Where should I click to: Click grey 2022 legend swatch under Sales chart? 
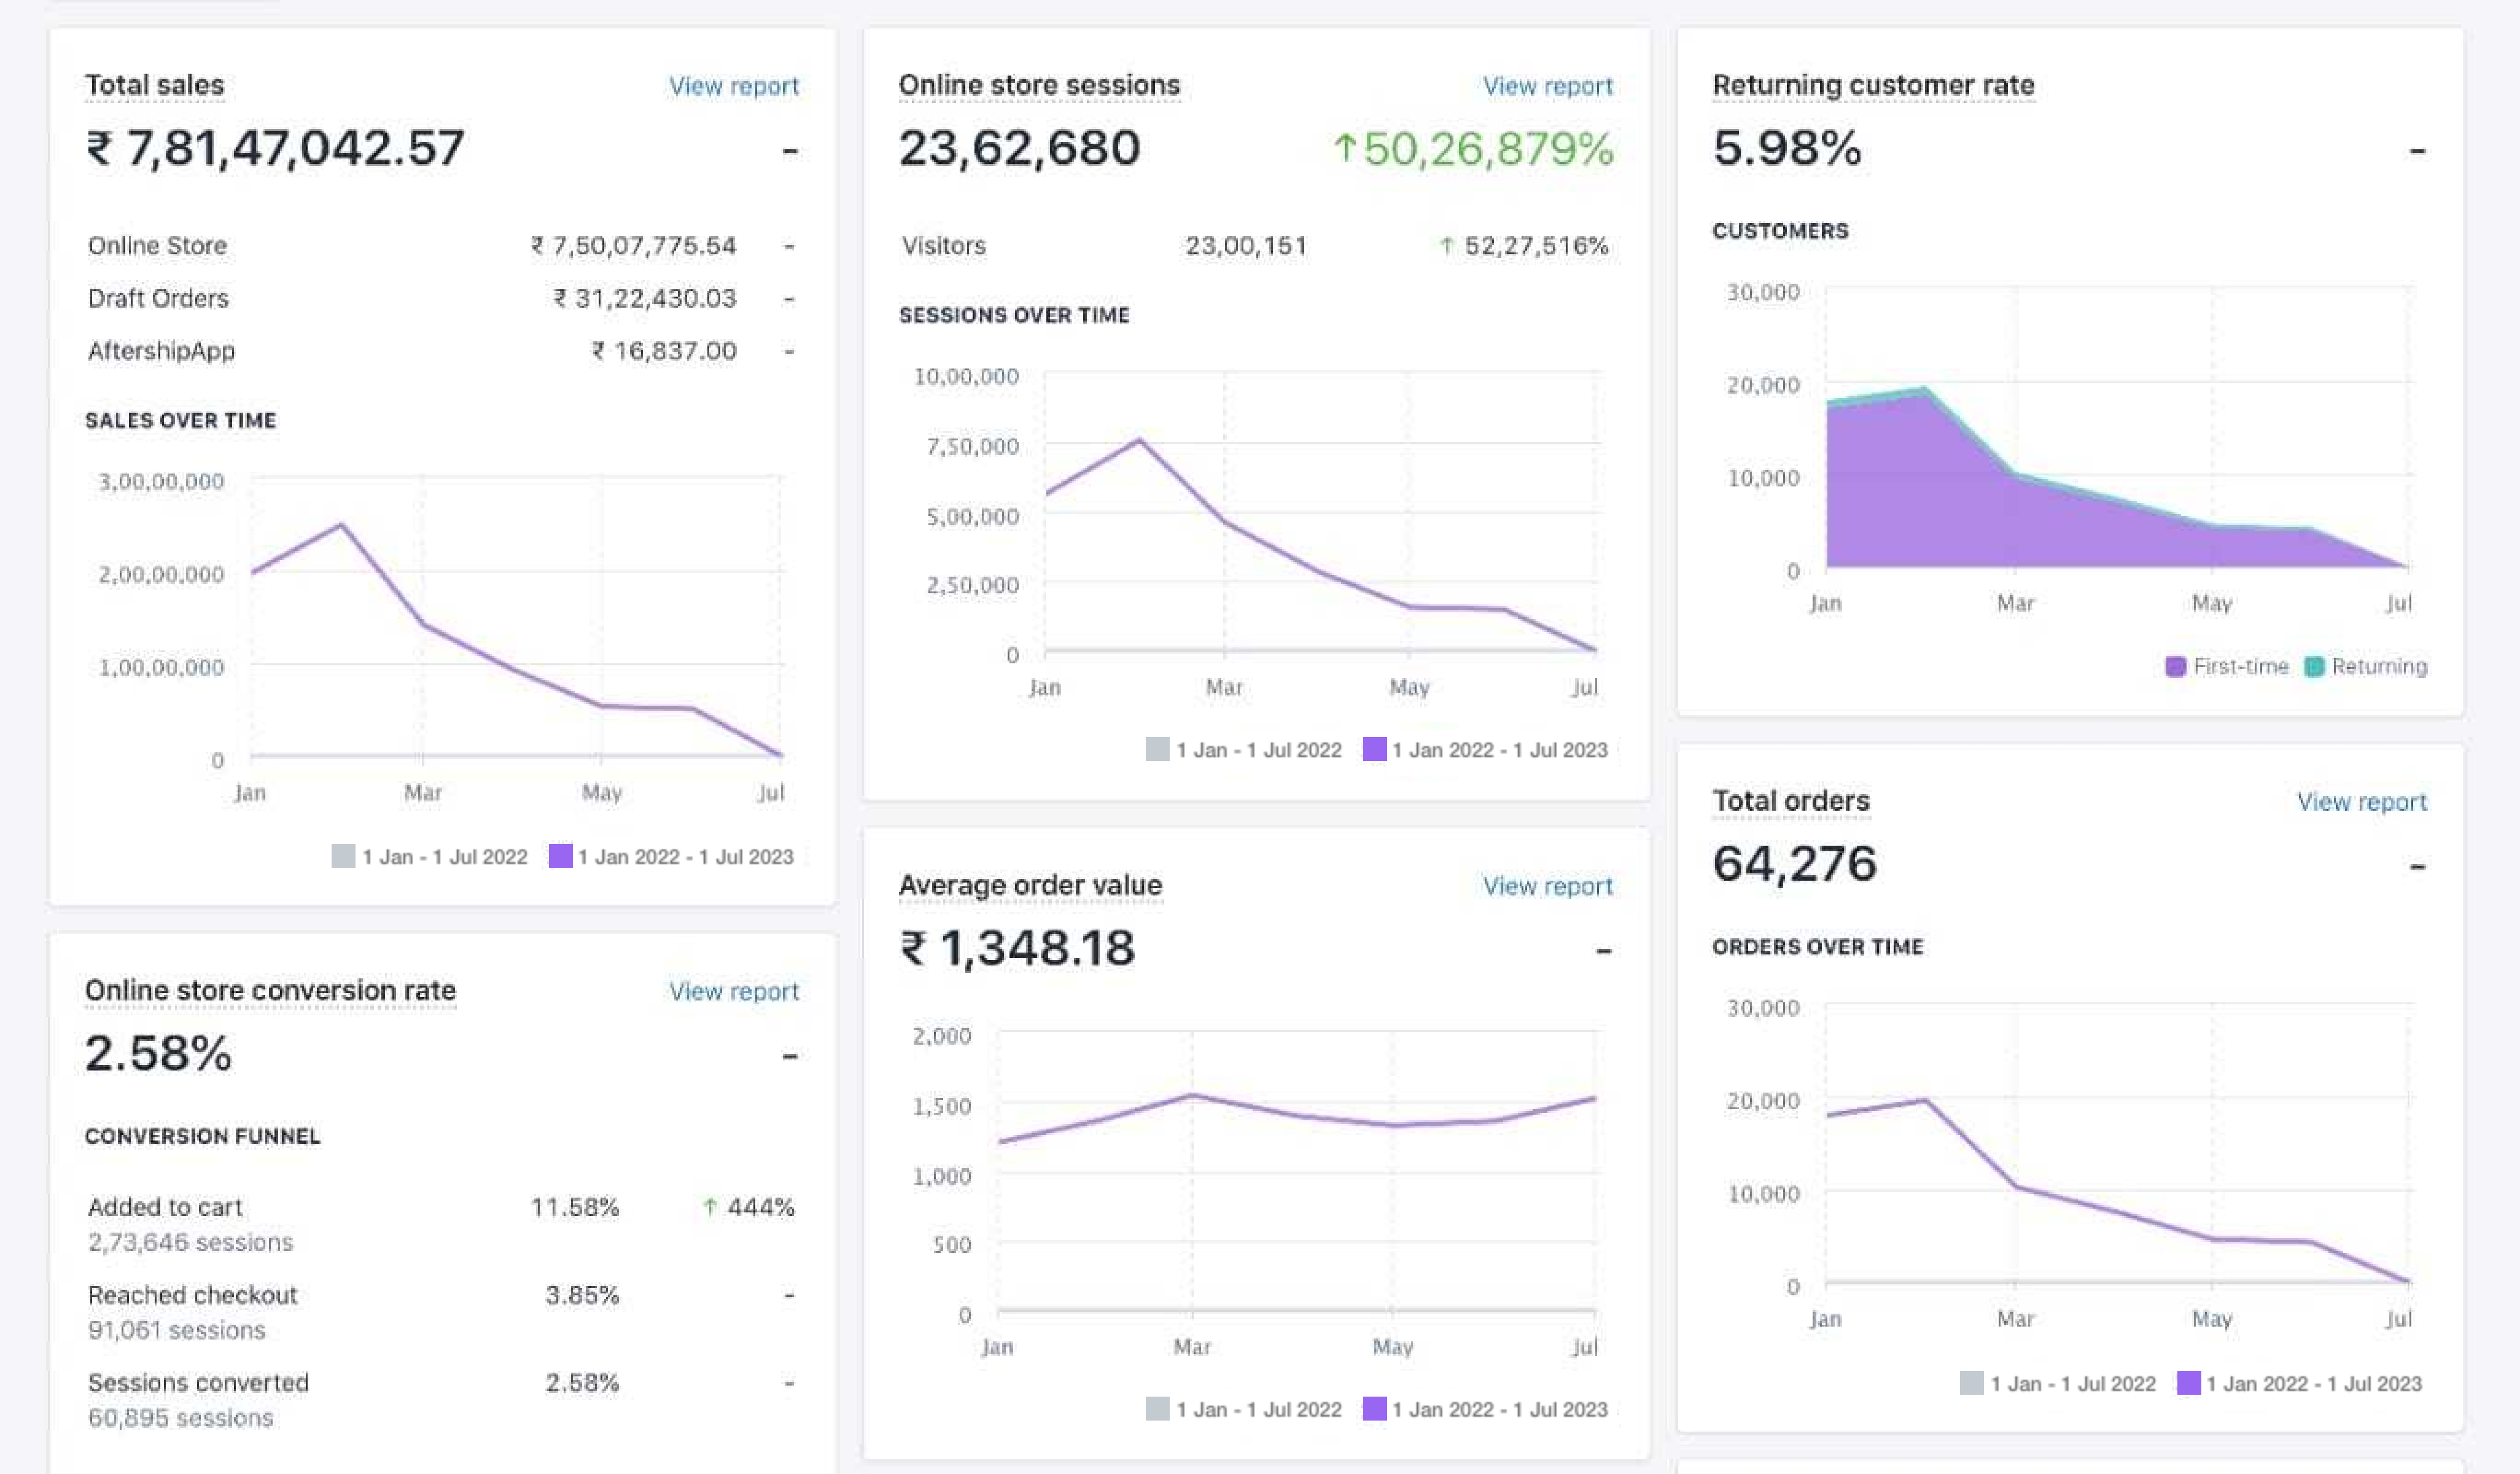click(x=343, y=856)
